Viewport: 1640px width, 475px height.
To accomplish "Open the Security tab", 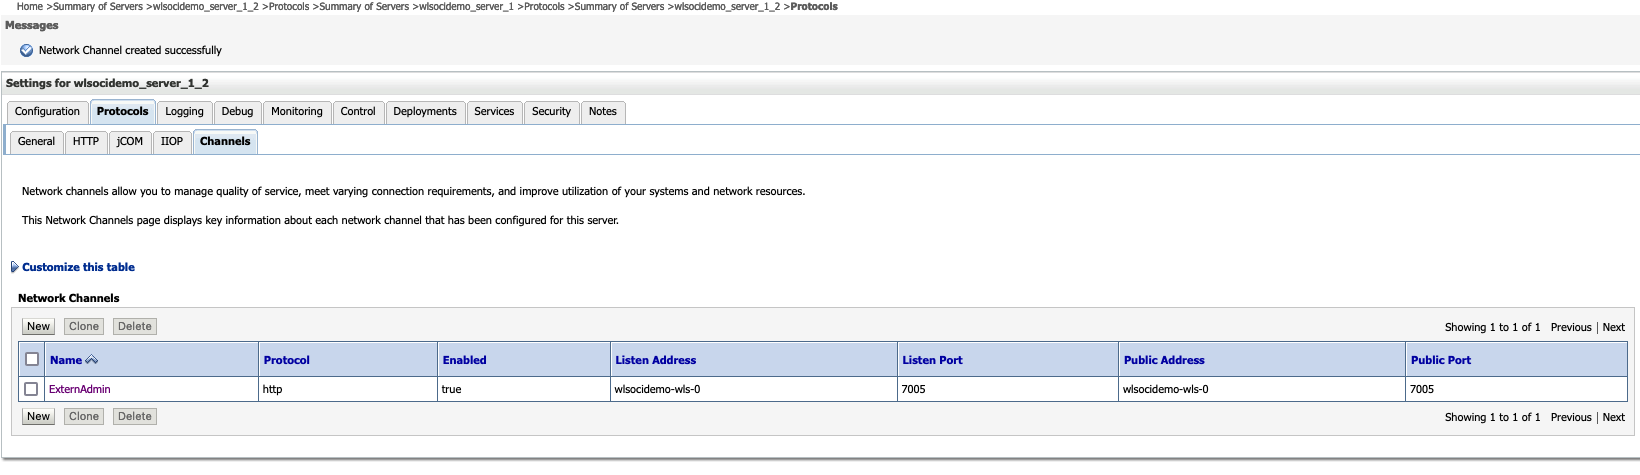I will coord(551,112).
